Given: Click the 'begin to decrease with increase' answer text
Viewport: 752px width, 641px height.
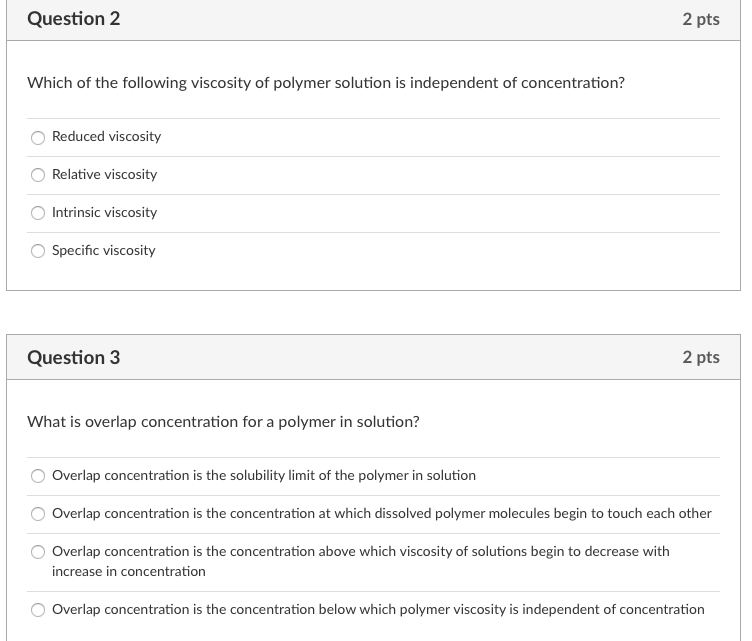Looking at the screenshot, I should point(361,561).
